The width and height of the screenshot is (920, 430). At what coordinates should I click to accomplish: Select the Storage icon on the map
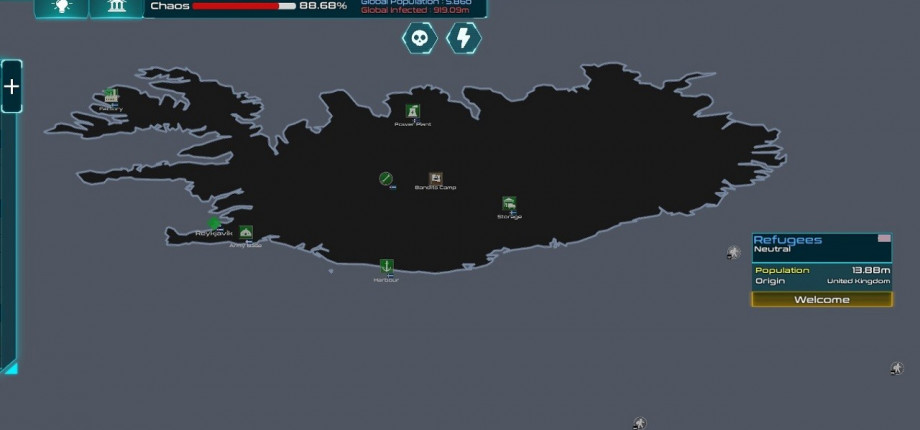[x=509, y=204]
